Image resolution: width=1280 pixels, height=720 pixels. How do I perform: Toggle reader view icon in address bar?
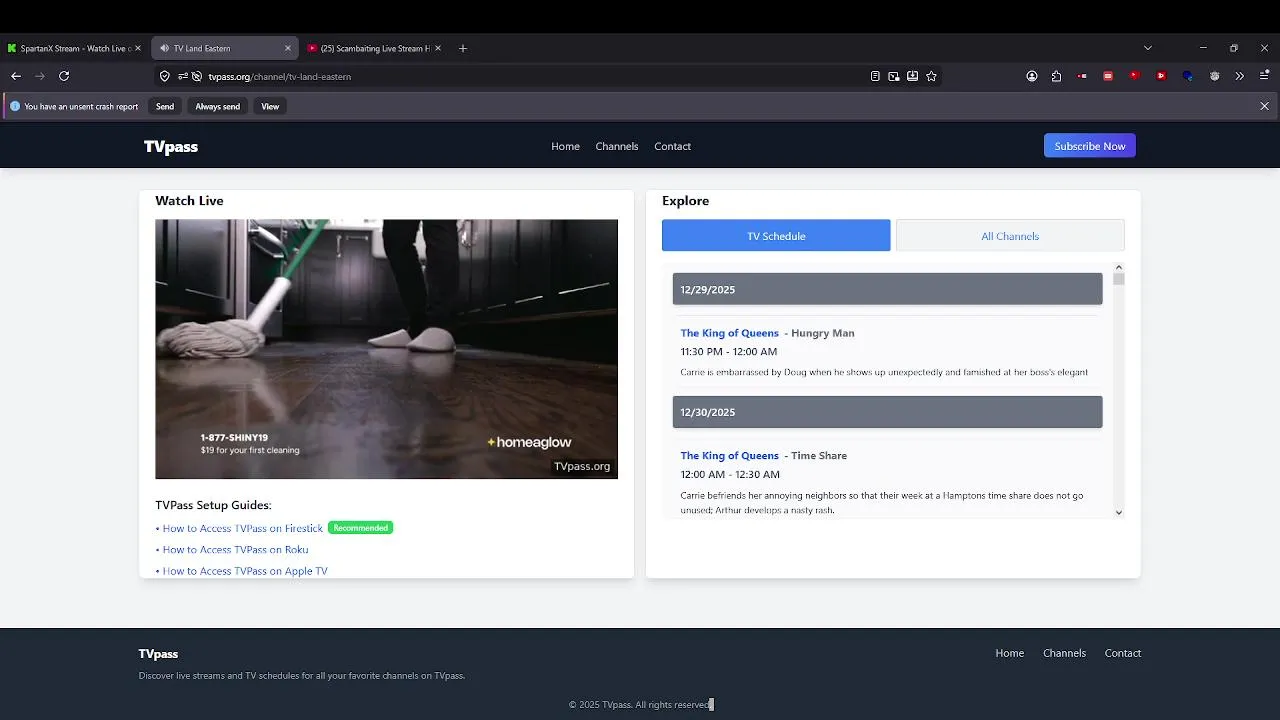[x=875, y=76]
